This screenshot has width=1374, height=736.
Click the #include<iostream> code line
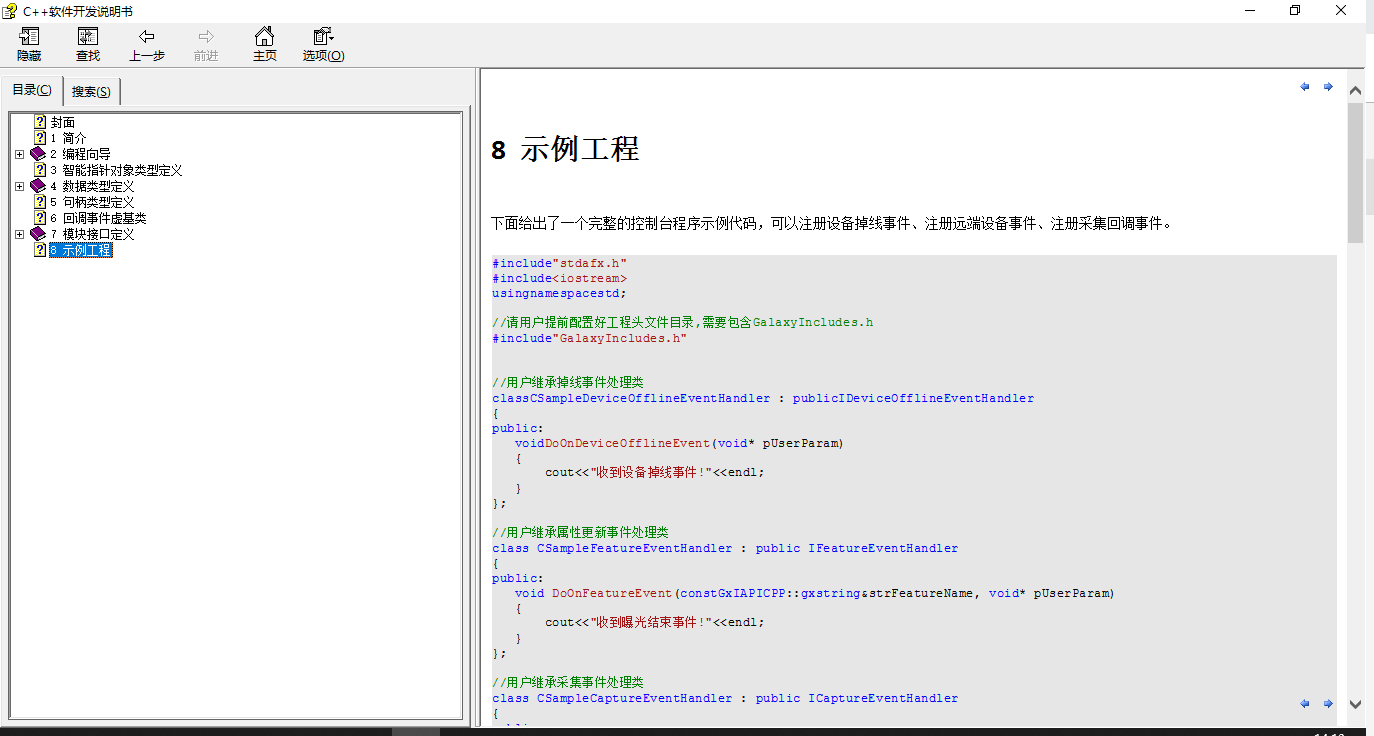click(559, 278)
